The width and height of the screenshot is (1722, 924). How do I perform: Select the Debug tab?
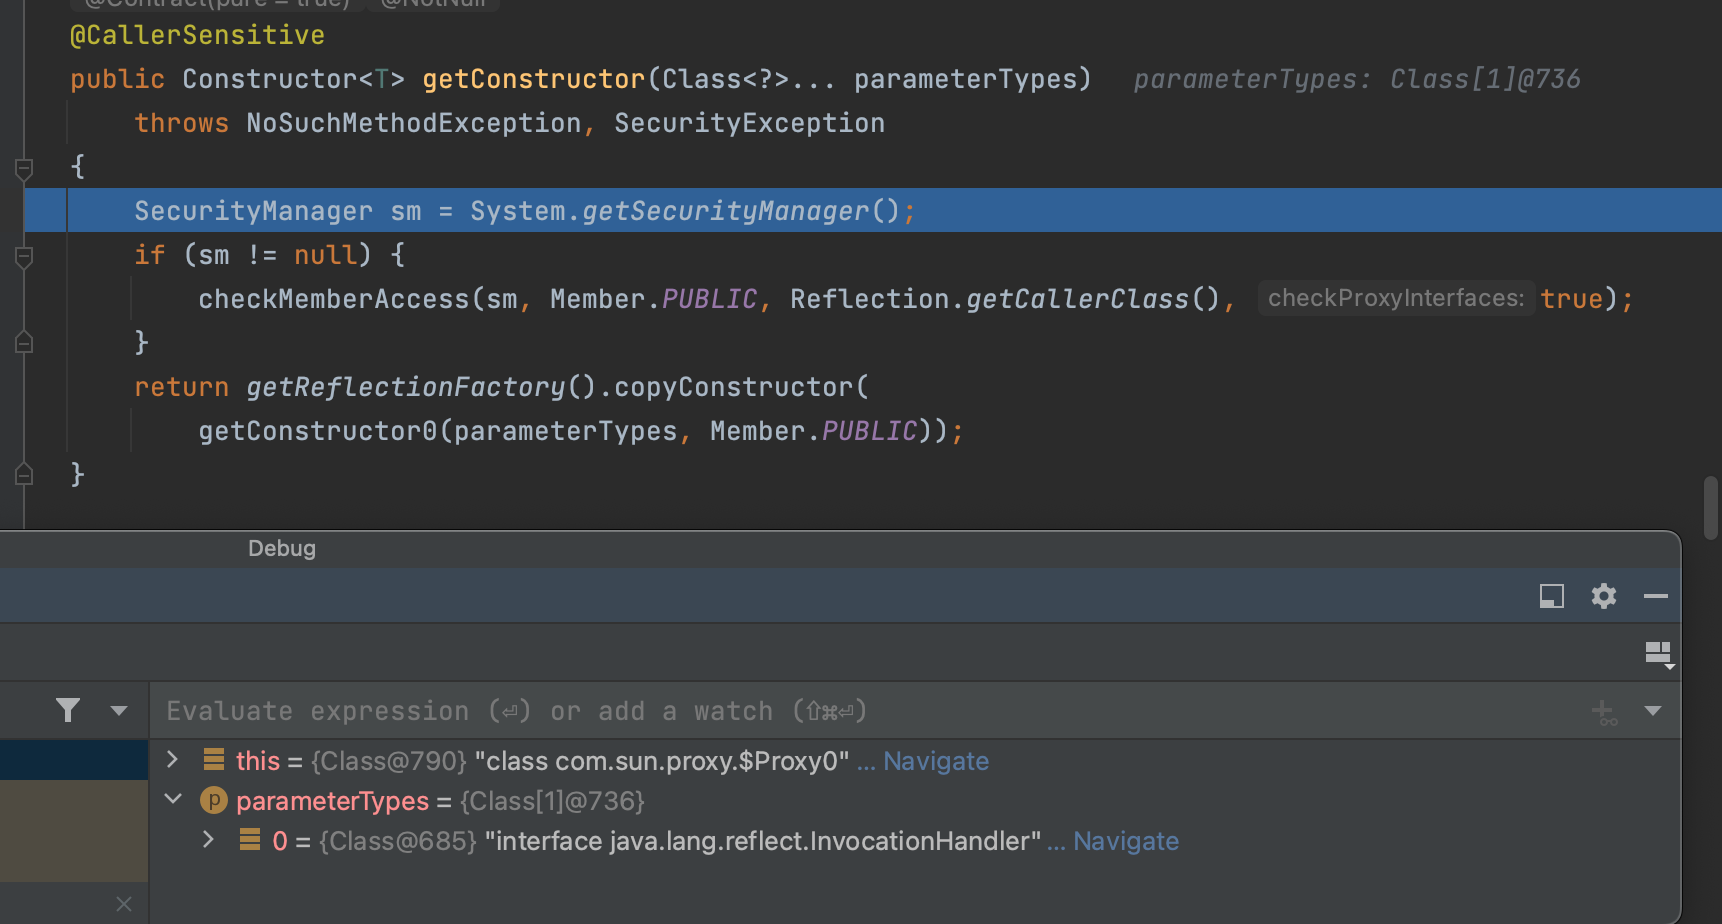281,549
